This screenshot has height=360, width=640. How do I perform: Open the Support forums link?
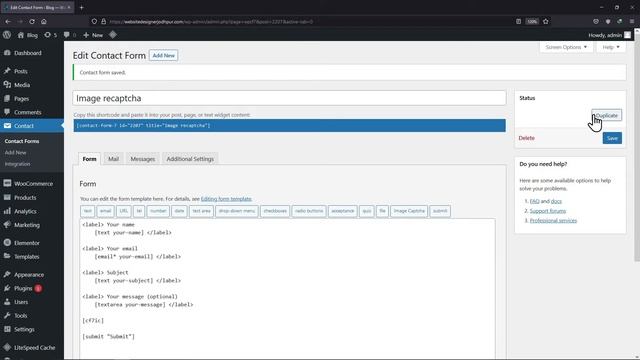(548, 211)
